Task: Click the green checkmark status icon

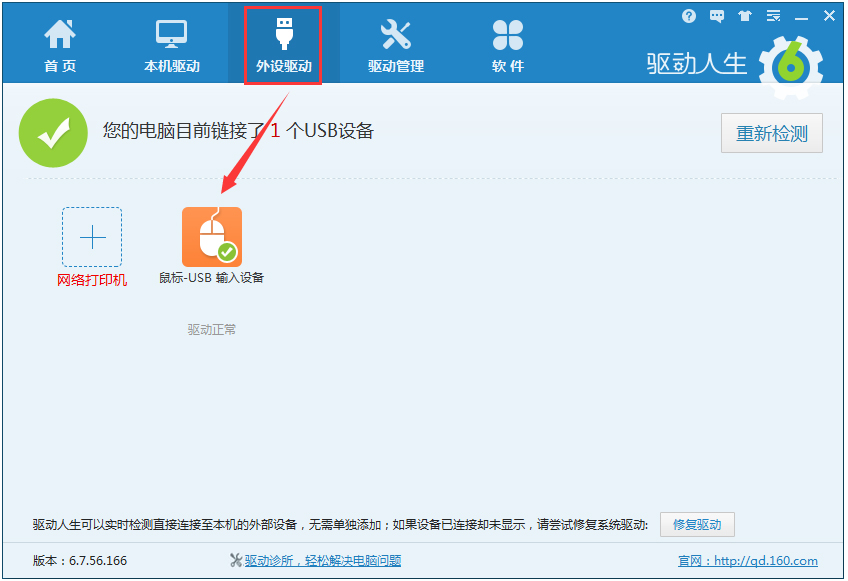Action: (x=53, y=133)
